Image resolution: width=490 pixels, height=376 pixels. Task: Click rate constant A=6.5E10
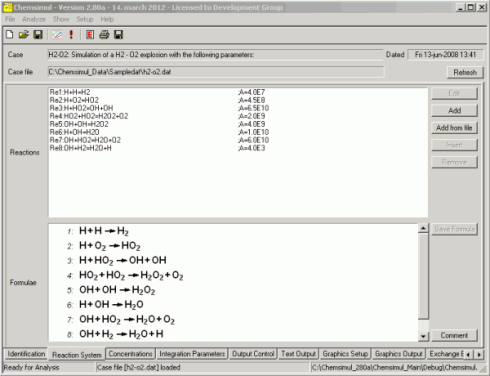pyautogui.click(x=253, y=108)
